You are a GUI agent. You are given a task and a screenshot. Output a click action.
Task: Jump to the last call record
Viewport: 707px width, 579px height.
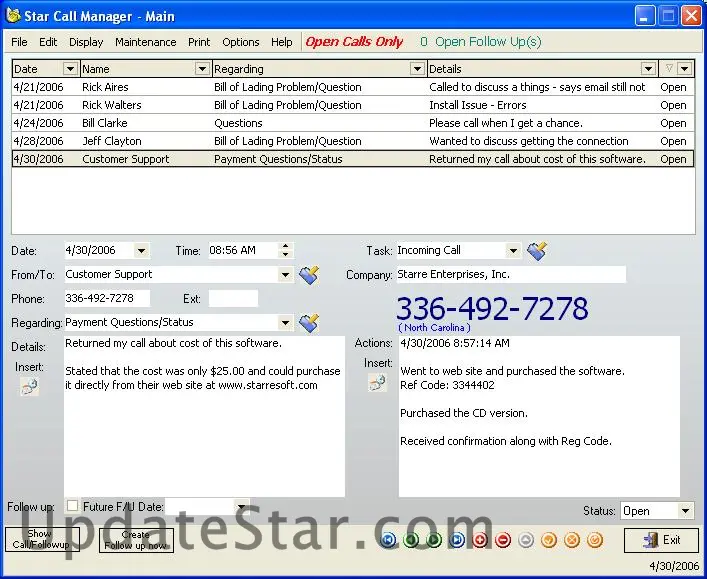[457, 541]
